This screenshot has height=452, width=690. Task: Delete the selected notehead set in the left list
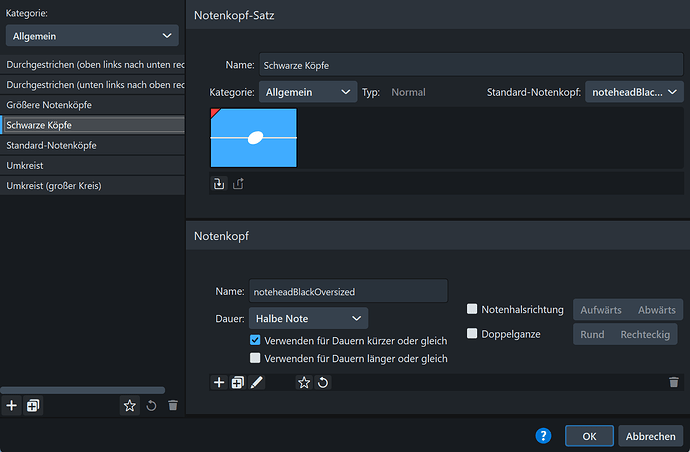pos(173,405)
